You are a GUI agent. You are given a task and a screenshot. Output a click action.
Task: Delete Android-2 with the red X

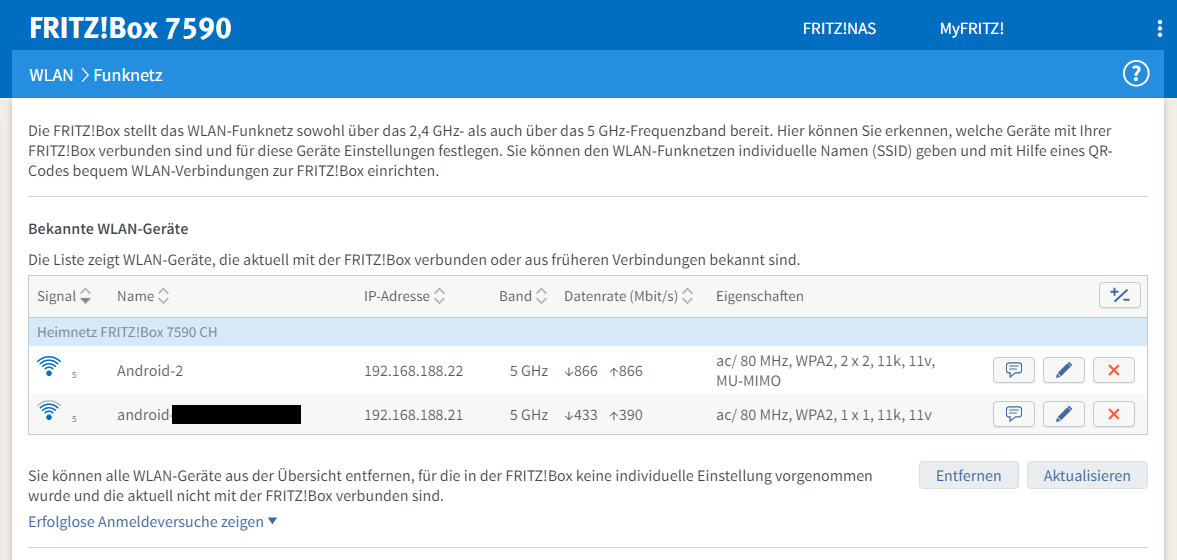pos(1113,371)
